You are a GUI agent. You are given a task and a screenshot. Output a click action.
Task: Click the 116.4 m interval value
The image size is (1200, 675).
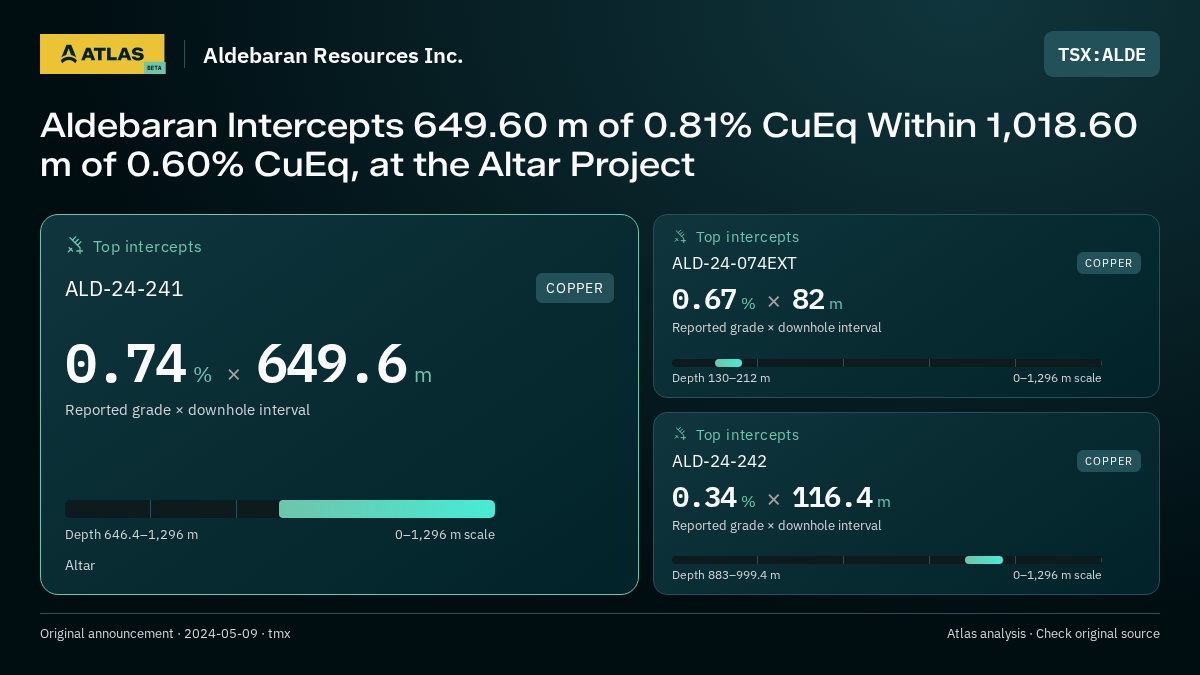point(841,497)
